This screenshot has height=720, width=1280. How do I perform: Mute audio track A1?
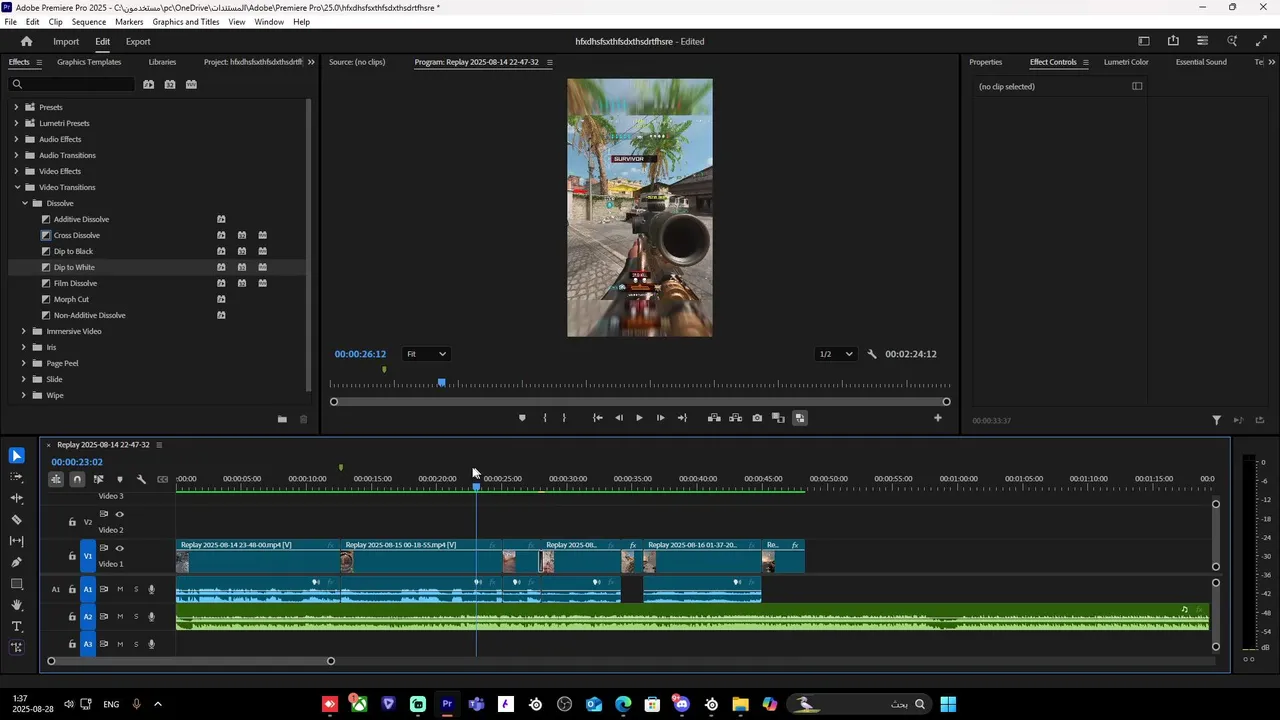[120, 590]
